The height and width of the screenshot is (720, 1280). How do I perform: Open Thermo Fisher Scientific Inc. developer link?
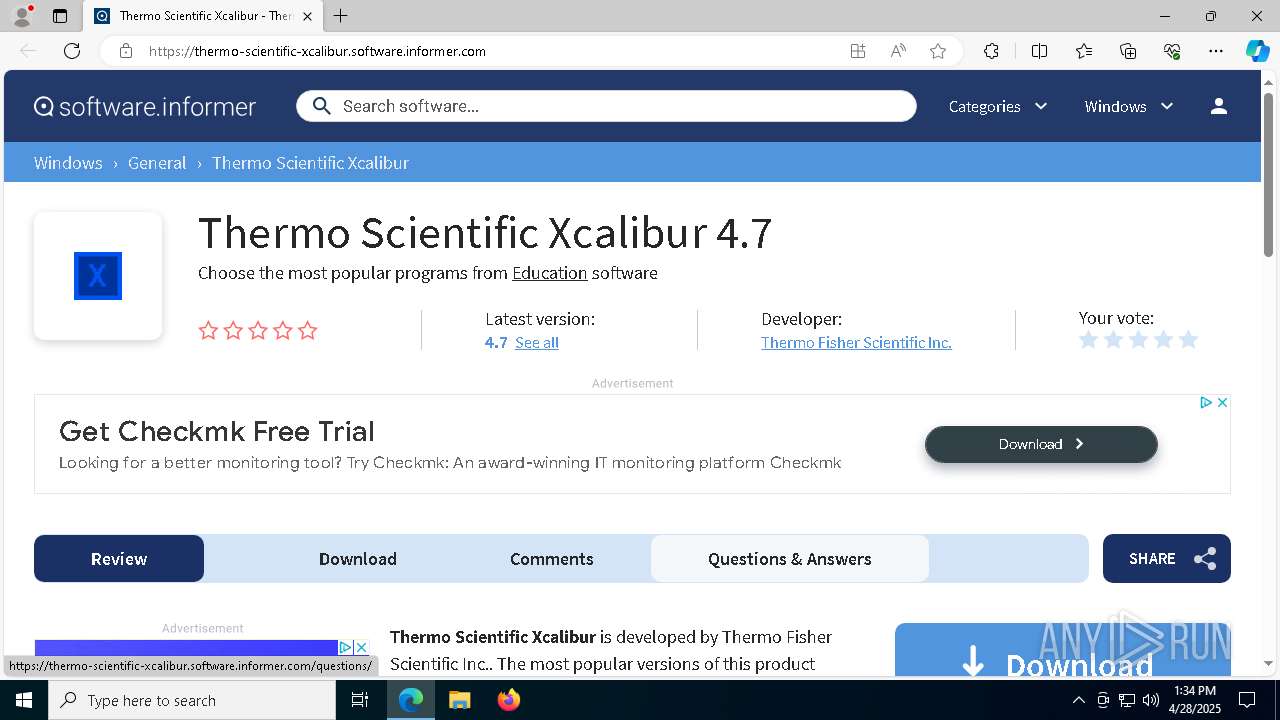click(x=856, y=342)
